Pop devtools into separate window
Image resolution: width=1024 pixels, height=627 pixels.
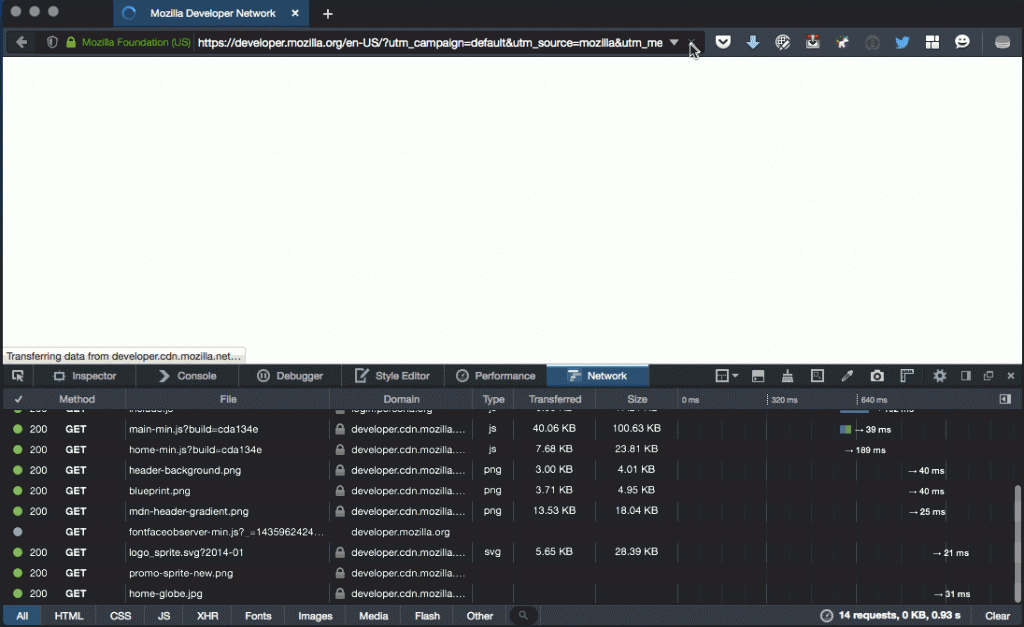pos(988,376)
